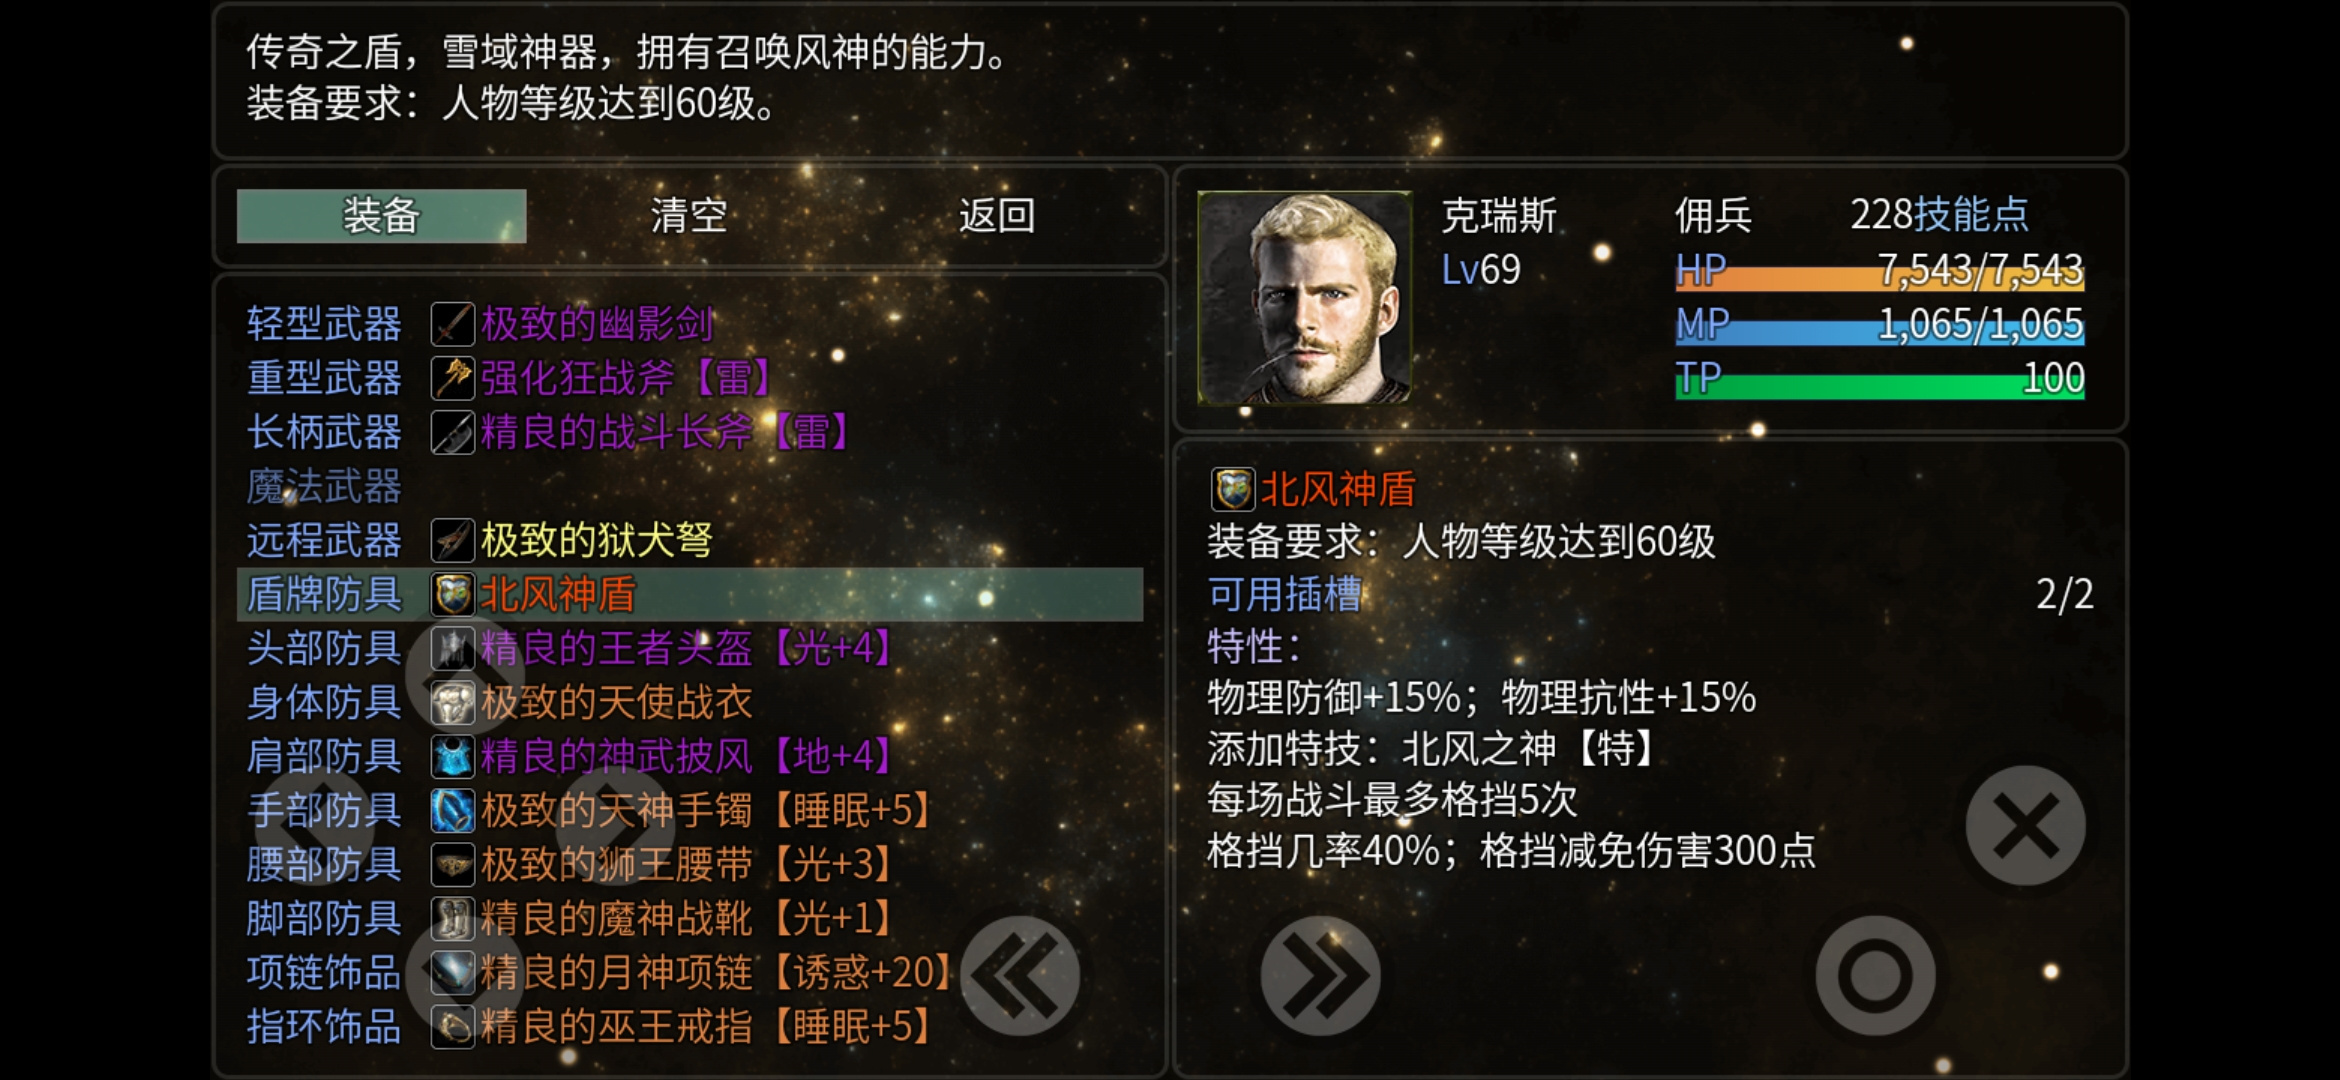The height and width of the screenshot is (1080, 2340).
Task: Select the 装备 tab
Action: click(x=381, y=215)
